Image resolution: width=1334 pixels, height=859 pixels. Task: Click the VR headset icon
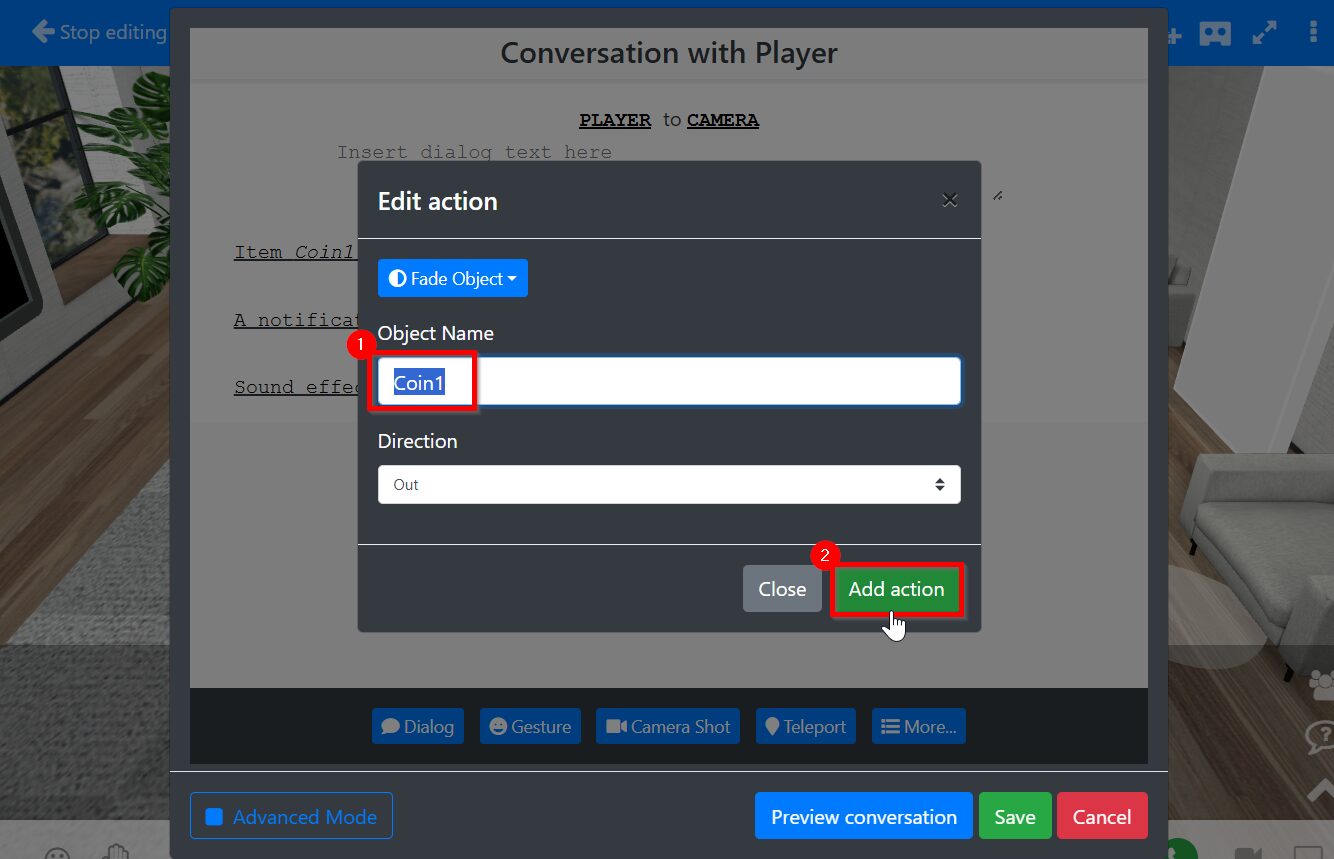click(x=1215, y=33)
